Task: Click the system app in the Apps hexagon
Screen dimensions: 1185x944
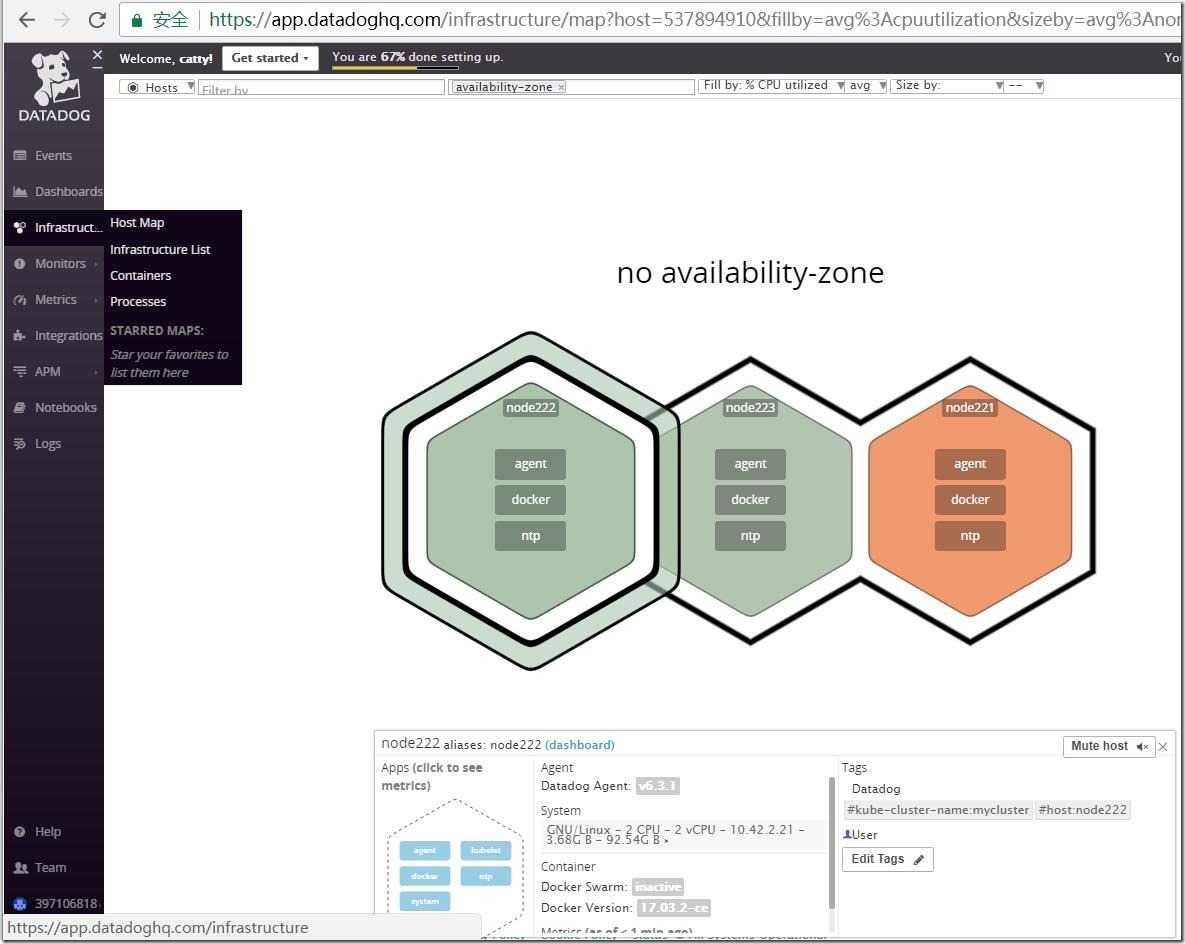Action: coord(425,902)
